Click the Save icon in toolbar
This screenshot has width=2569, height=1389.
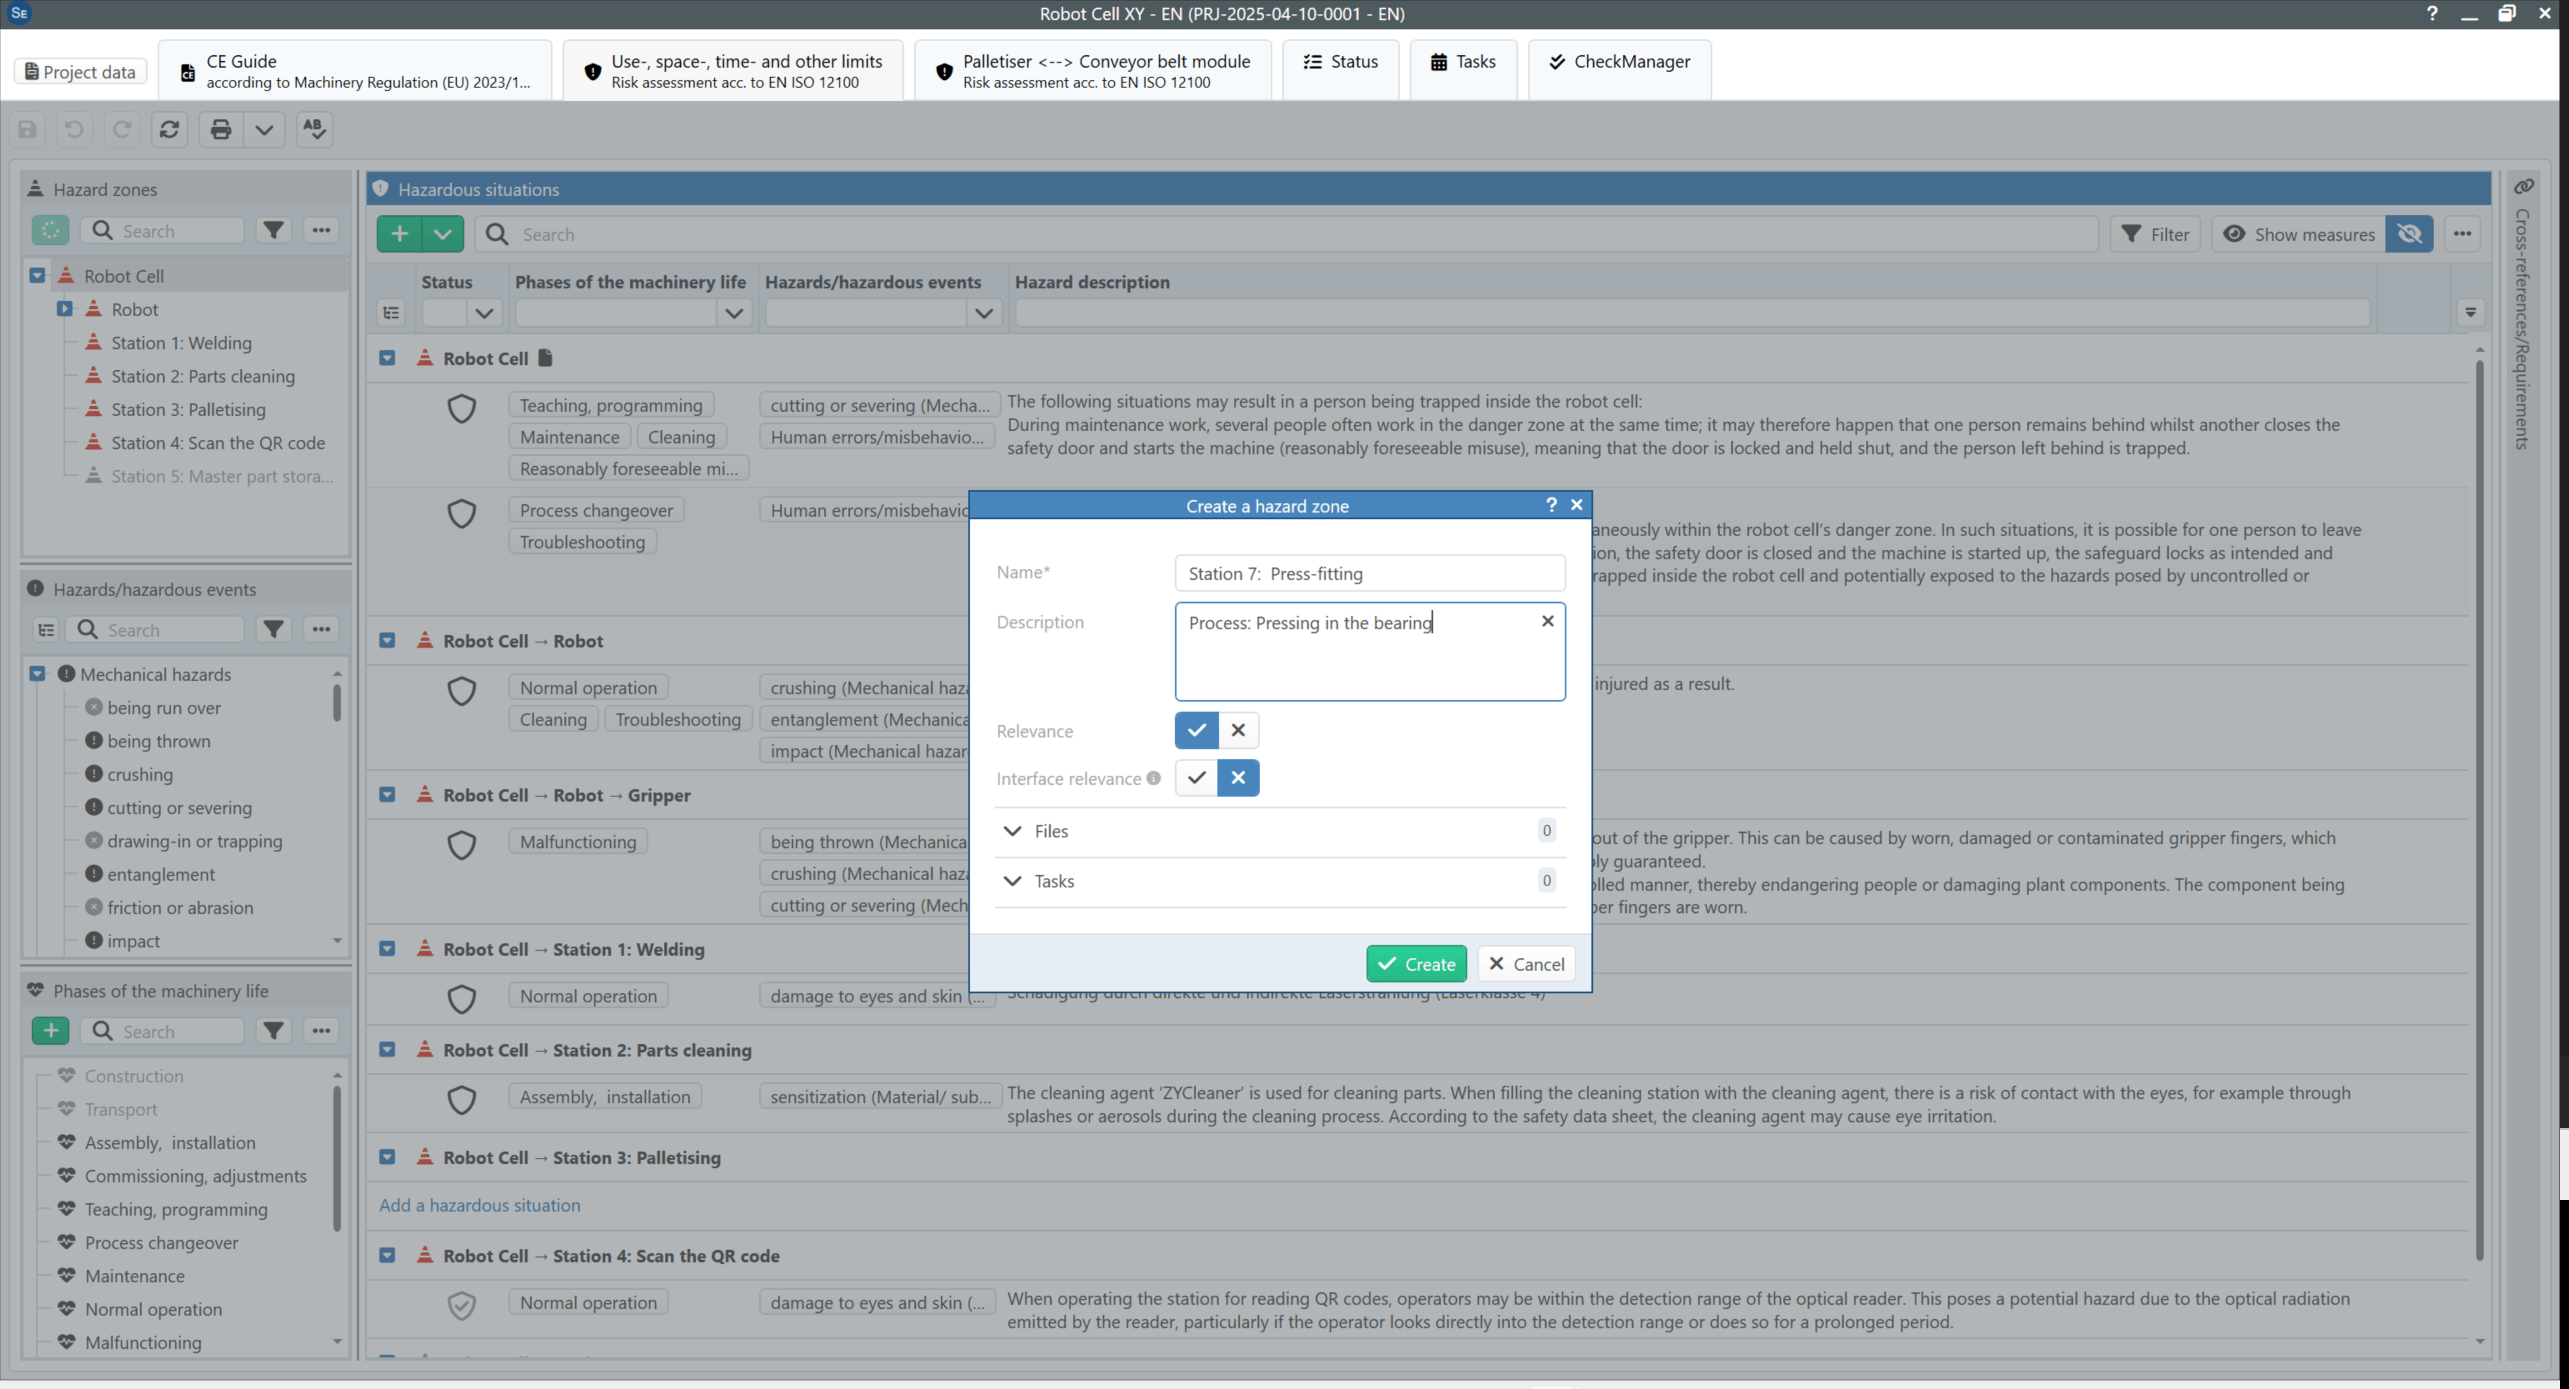[x=27, y=129]
